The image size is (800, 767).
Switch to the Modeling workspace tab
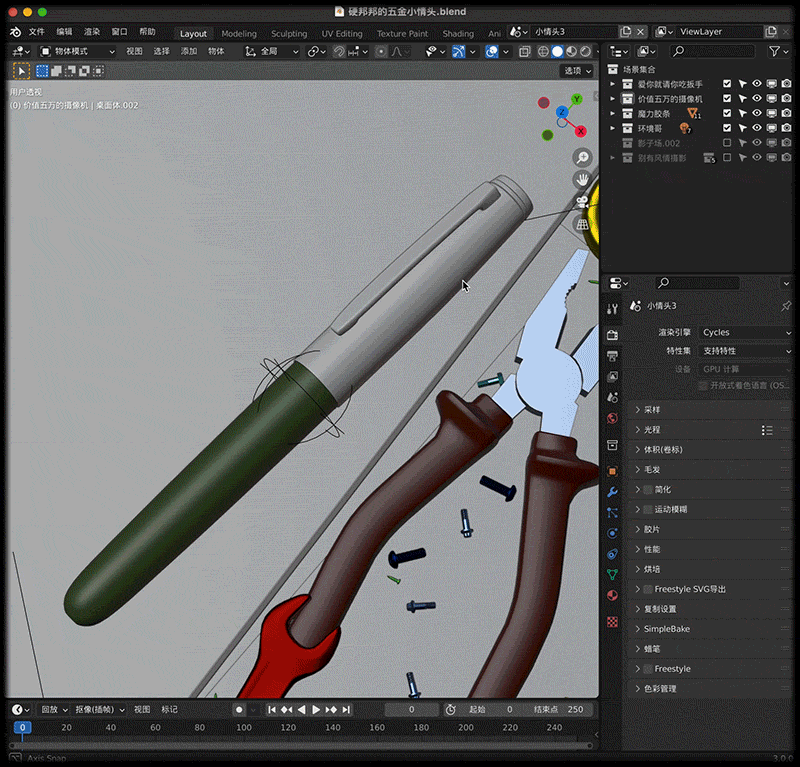tap(239, 34)
